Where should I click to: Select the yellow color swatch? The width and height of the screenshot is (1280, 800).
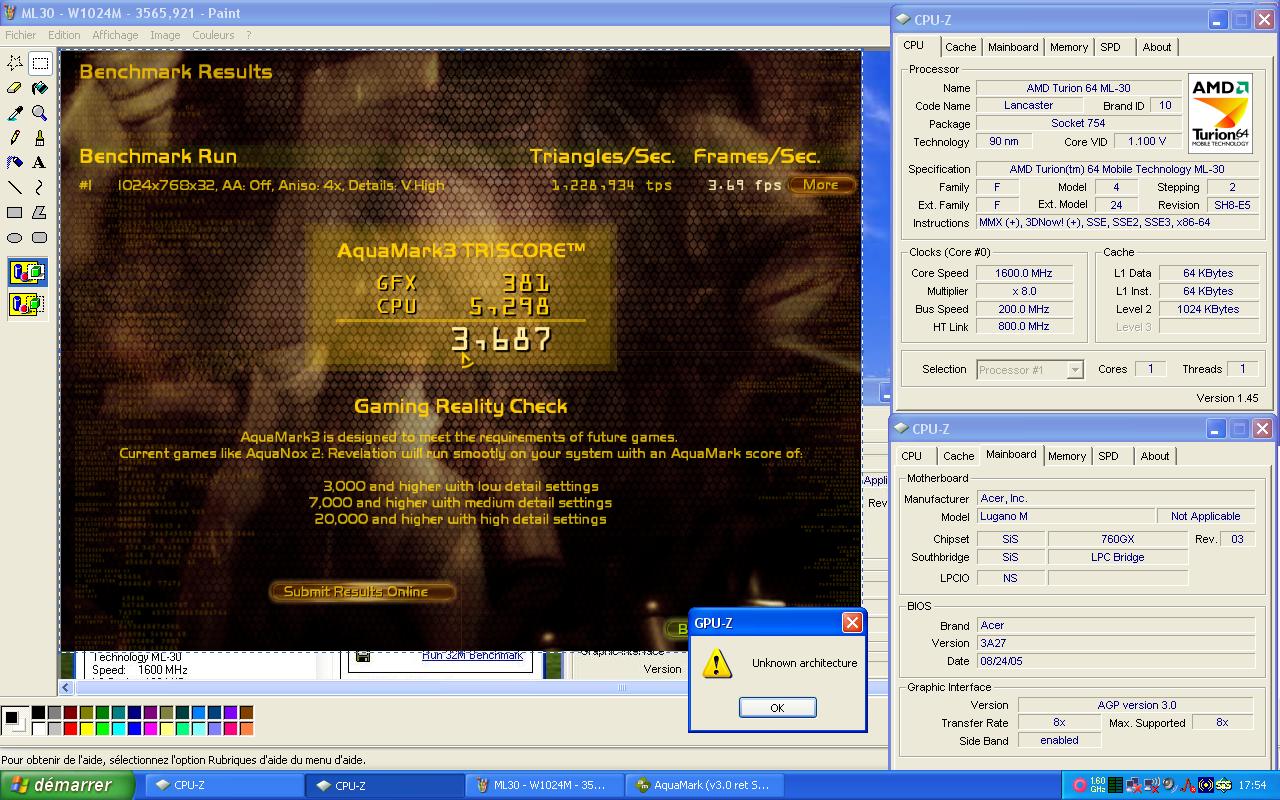click(x=86, y=728)
